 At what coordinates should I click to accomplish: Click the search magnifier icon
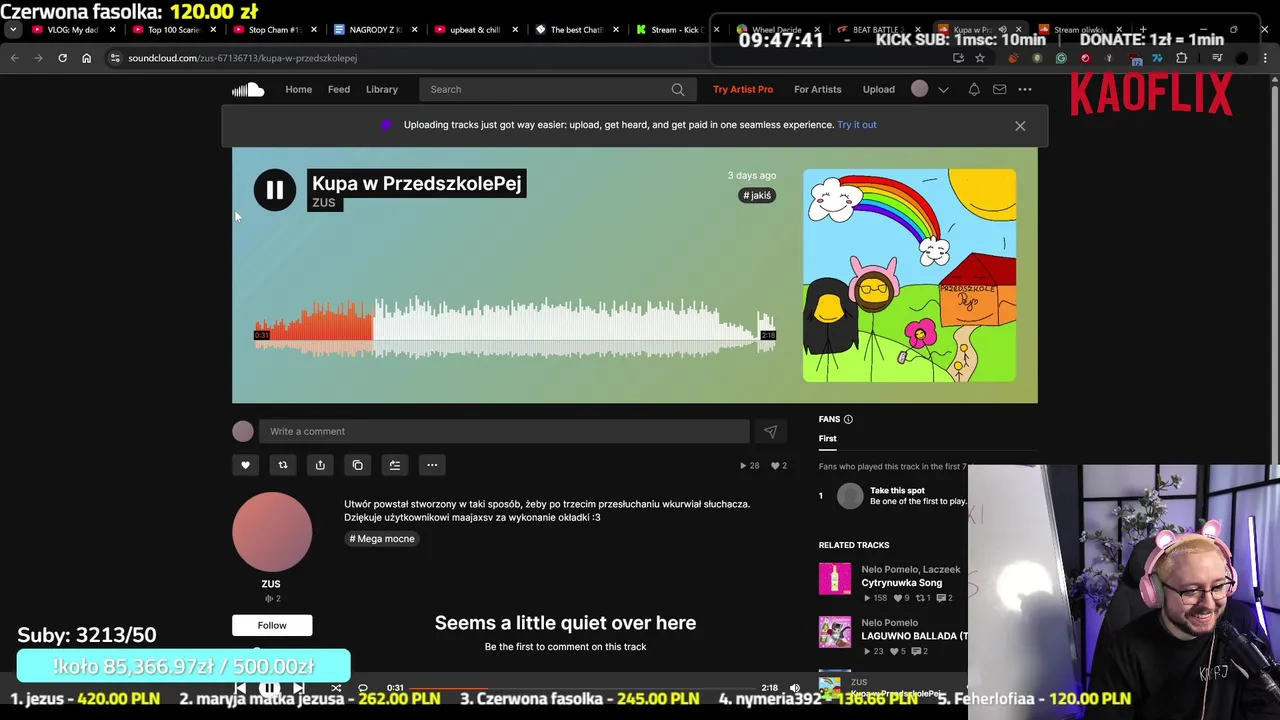pyautogui.click(x=678, y=89)
